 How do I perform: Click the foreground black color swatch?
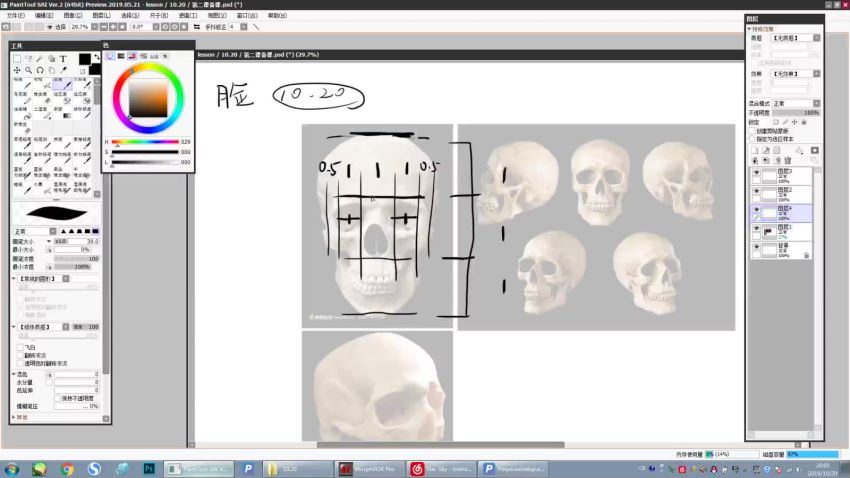pos(85,59)
